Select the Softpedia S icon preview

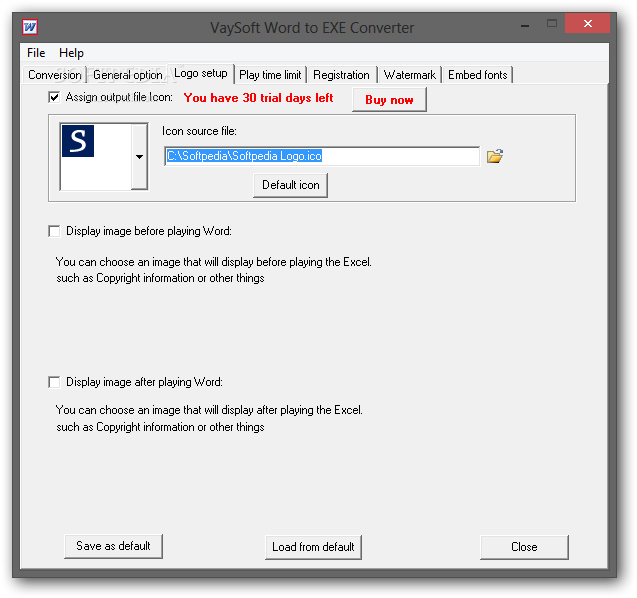pos(78,141)
